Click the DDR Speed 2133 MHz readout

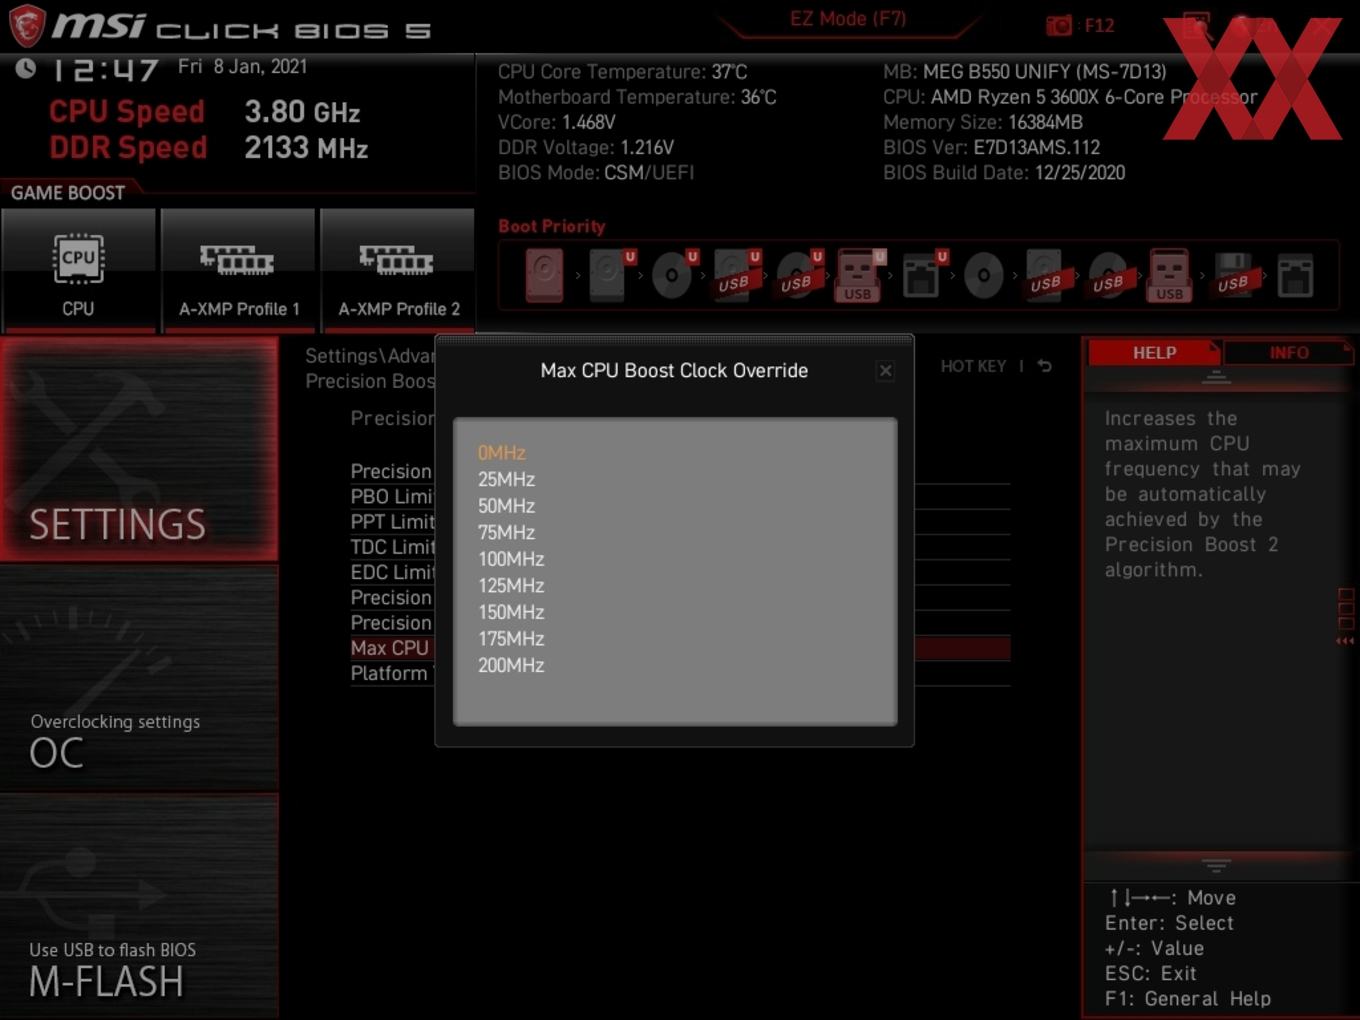(x=306, y=148)
